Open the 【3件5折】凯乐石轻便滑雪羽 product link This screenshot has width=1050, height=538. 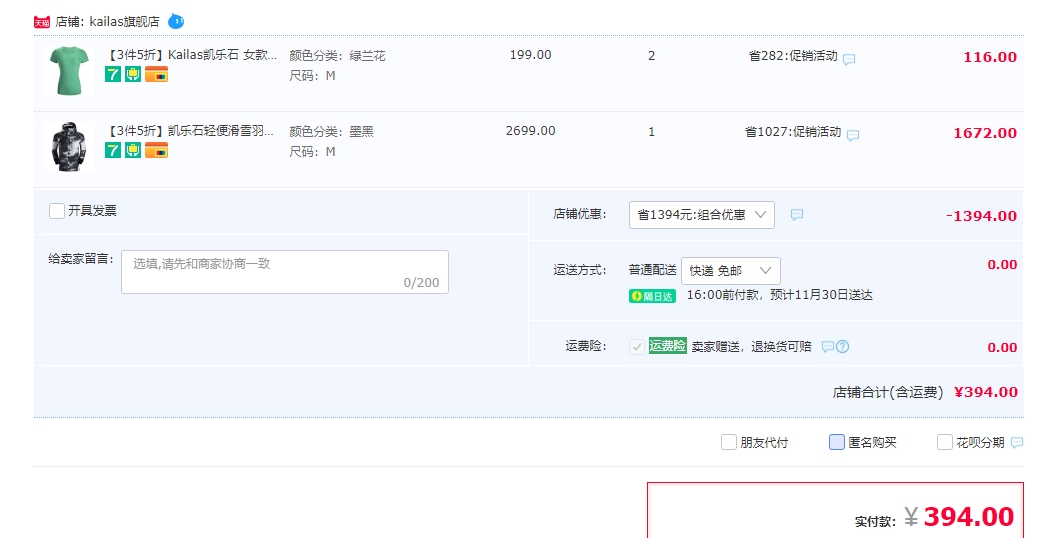pos(190,131)
